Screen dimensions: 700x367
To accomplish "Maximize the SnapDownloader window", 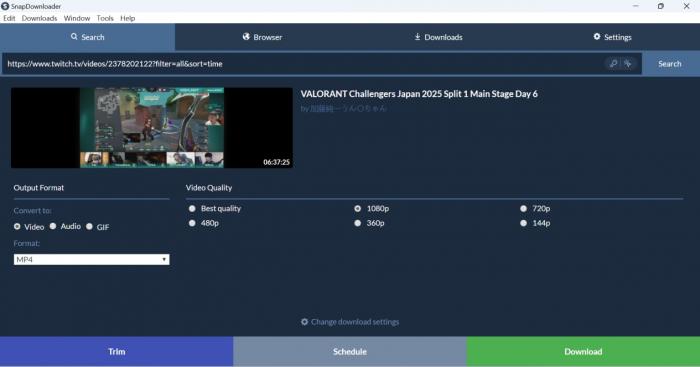I will 661,6.
